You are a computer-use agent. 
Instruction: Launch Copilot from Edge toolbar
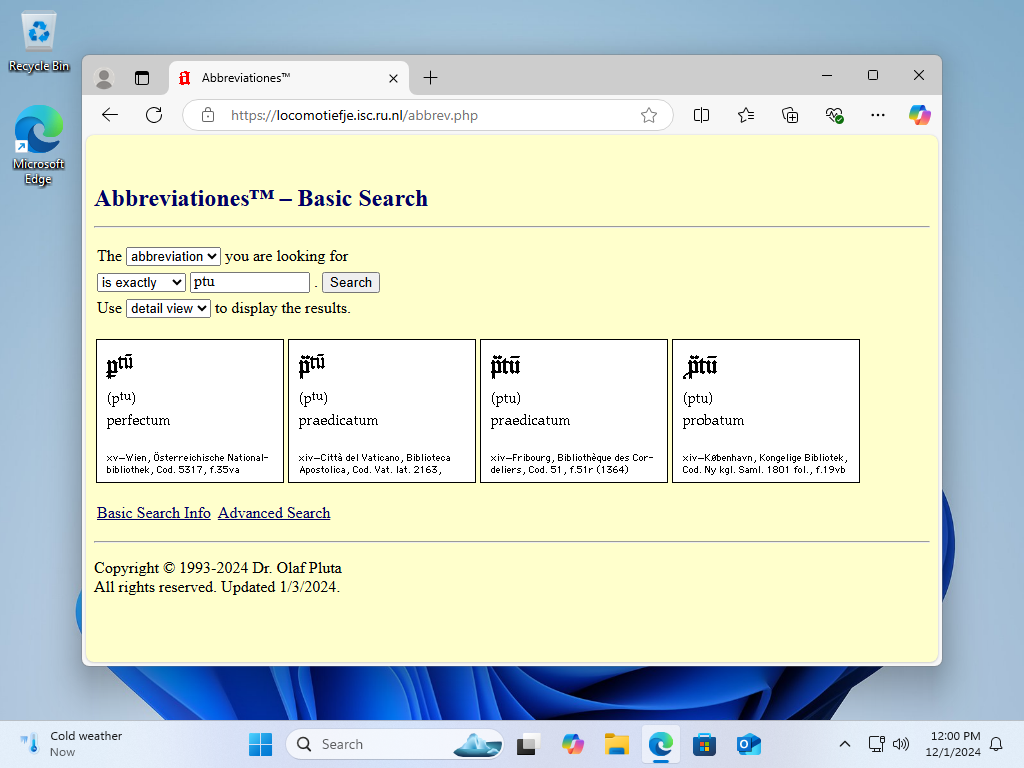[x=919, y=115]
